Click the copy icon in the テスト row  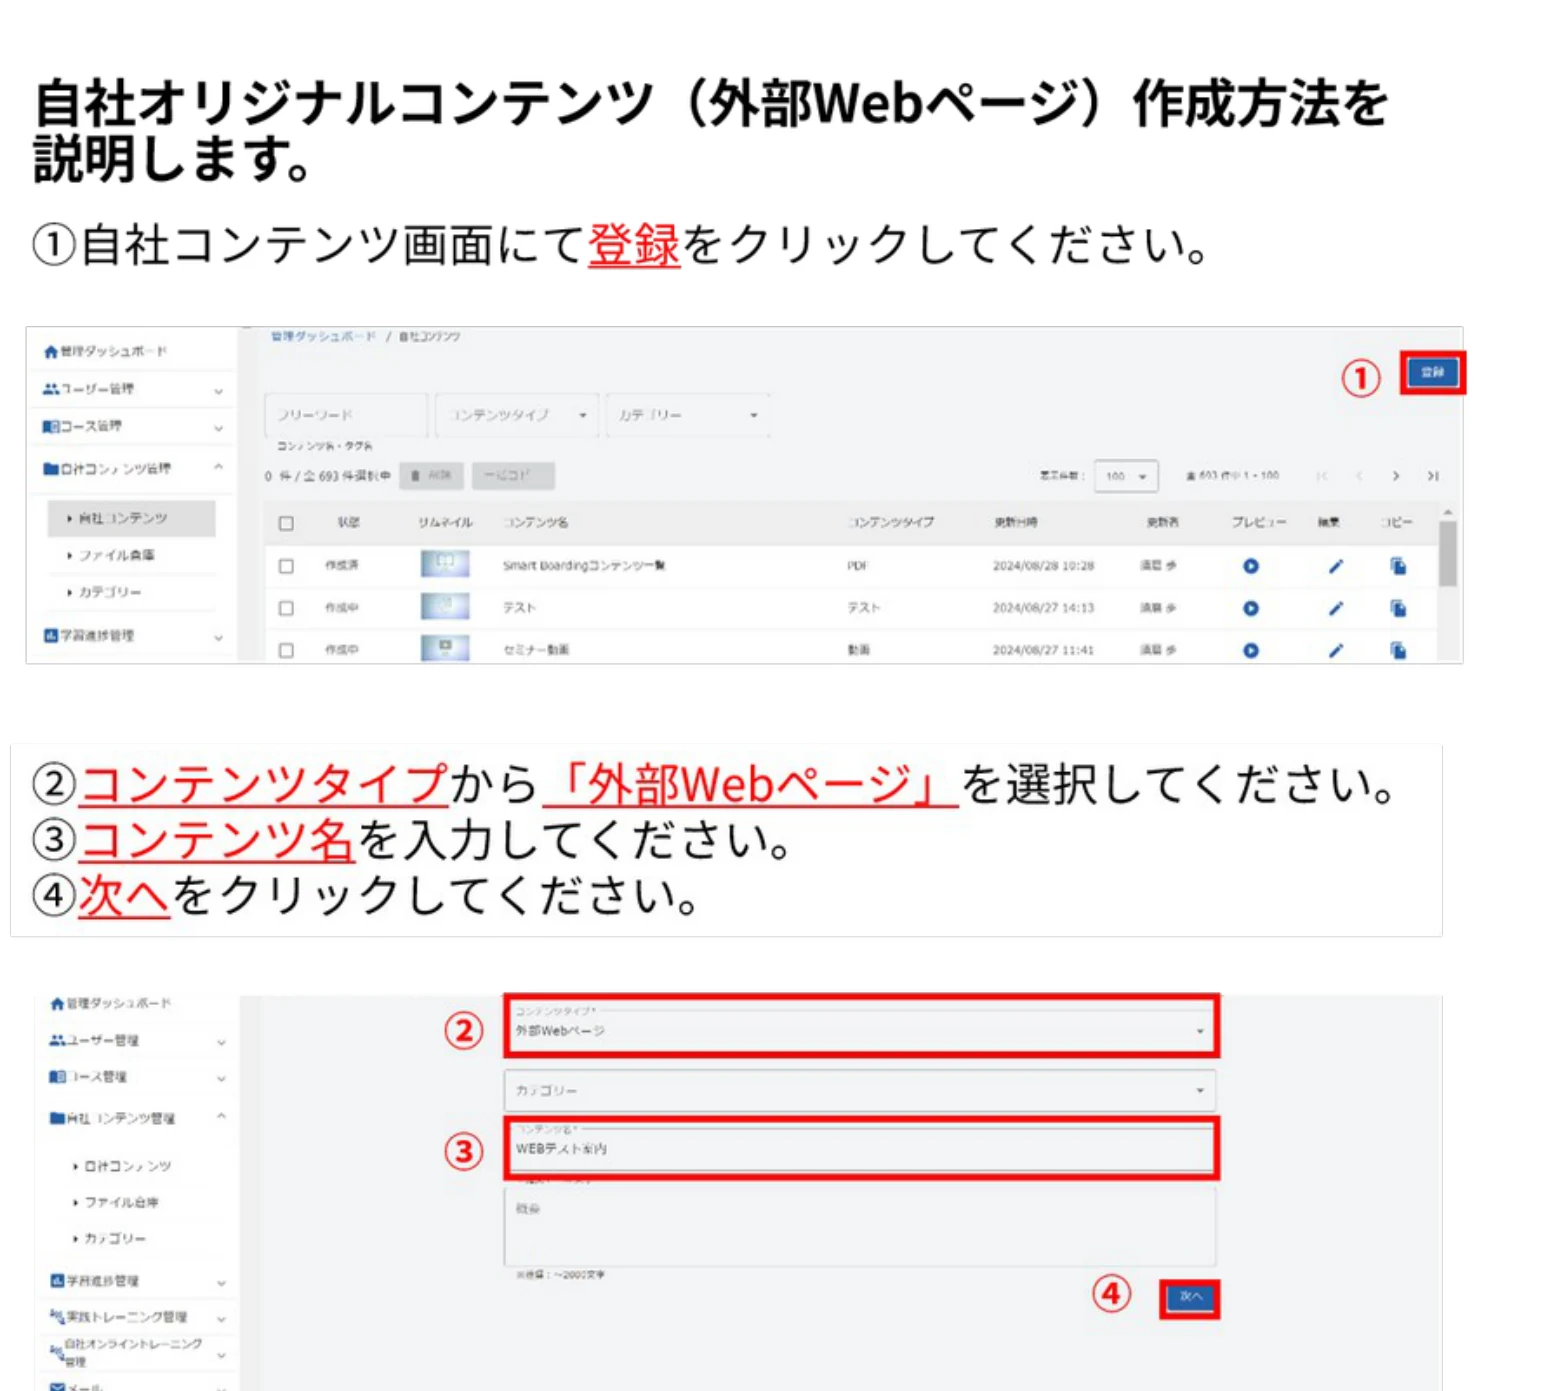tap(1398, 608)
